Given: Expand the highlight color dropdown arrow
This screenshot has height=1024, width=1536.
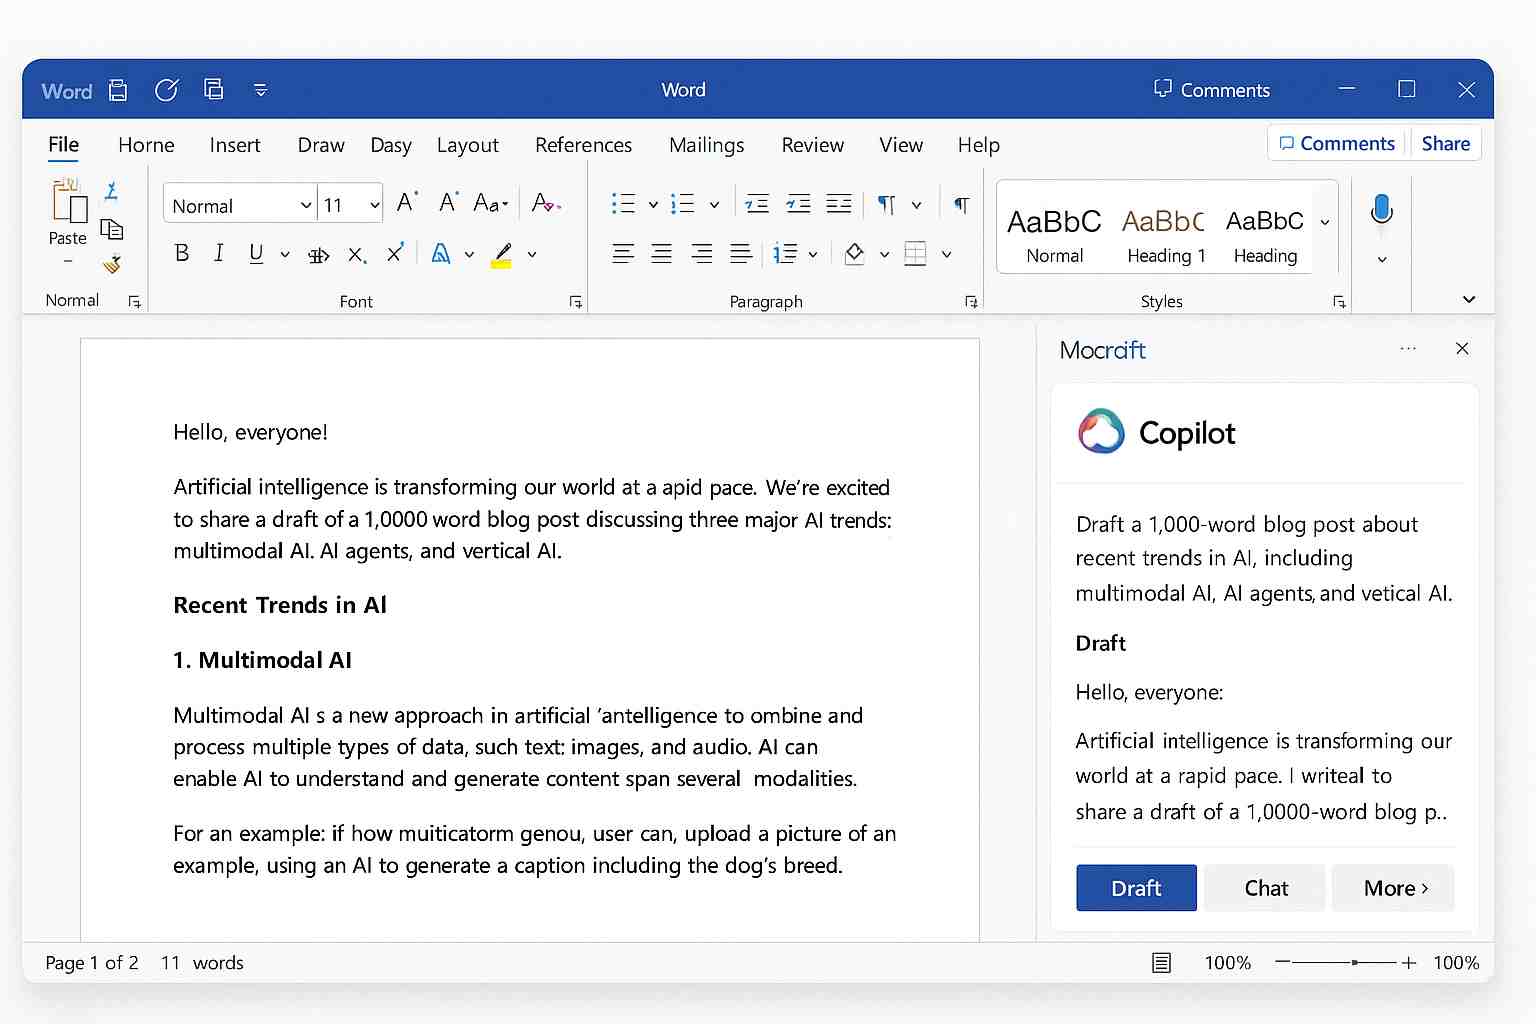Looking at the screenshot, I should [532, 254].
